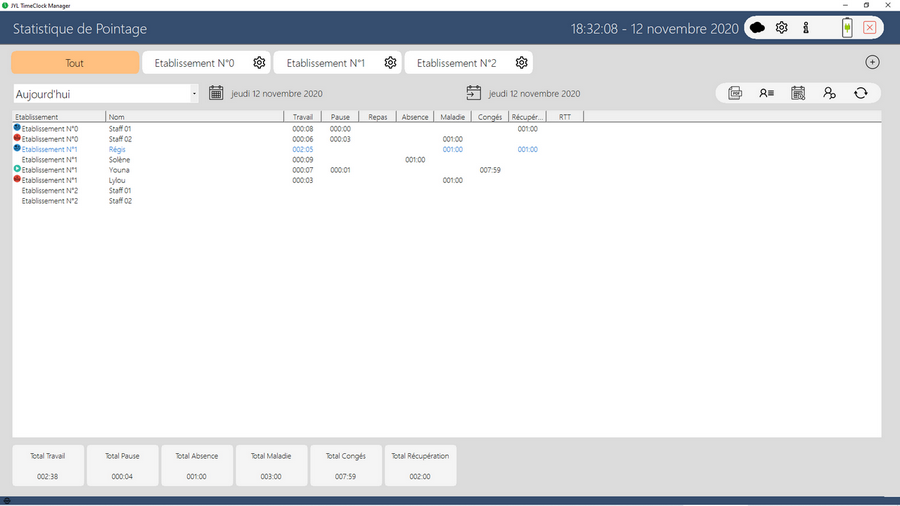Click Total Récupération summary card

pyautogui.click(x=421, y=465)
